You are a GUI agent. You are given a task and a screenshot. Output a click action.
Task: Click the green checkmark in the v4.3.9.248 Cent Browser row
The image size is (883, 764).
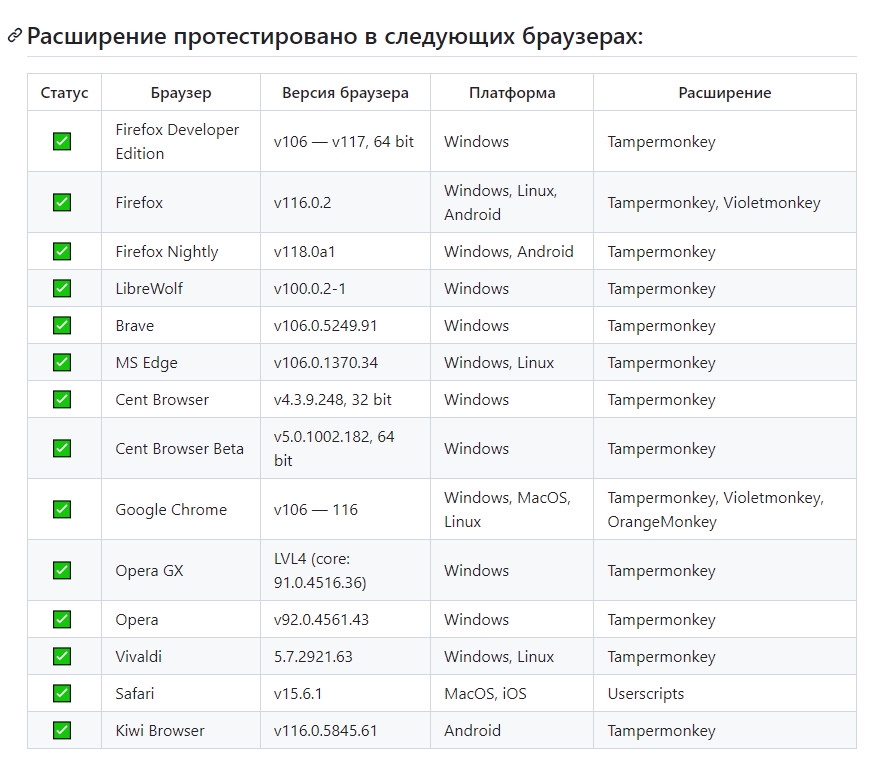[62, 399]
